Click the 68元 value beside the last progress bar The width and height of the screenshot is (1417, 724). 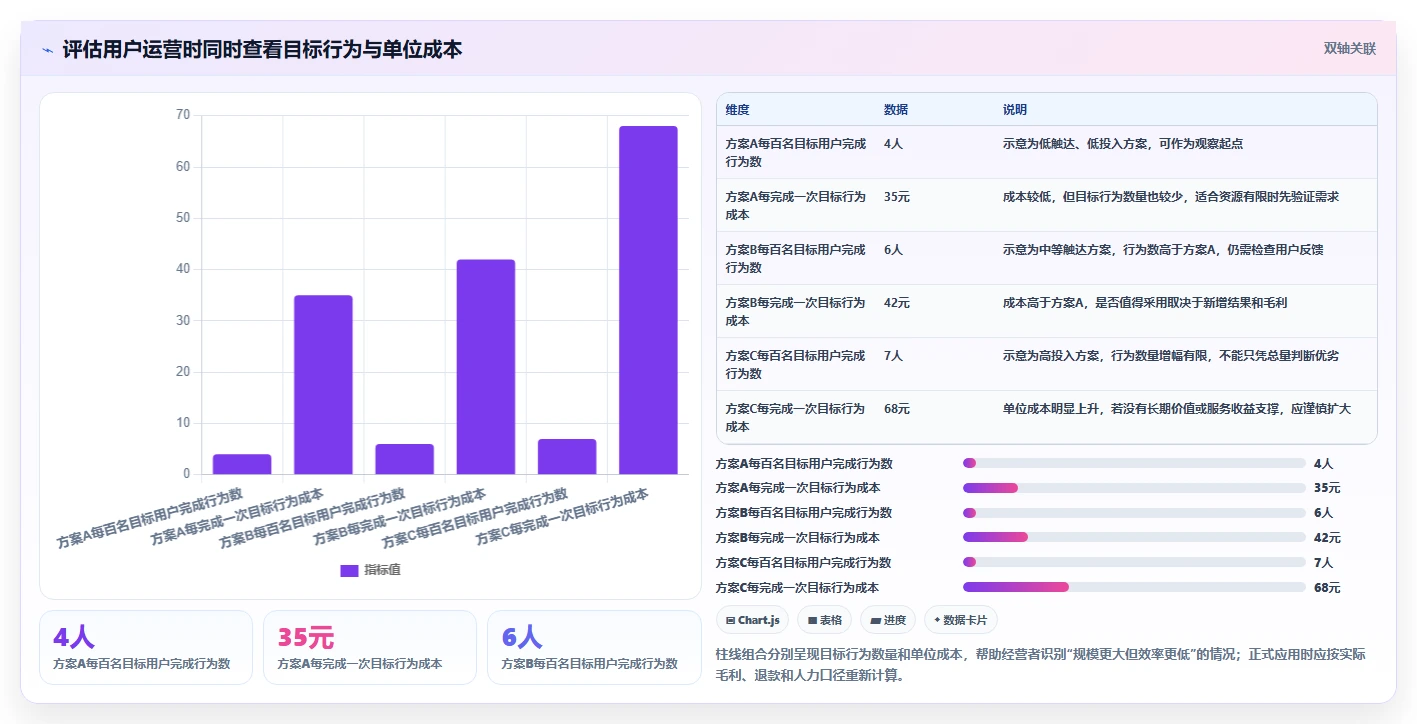1327,588
